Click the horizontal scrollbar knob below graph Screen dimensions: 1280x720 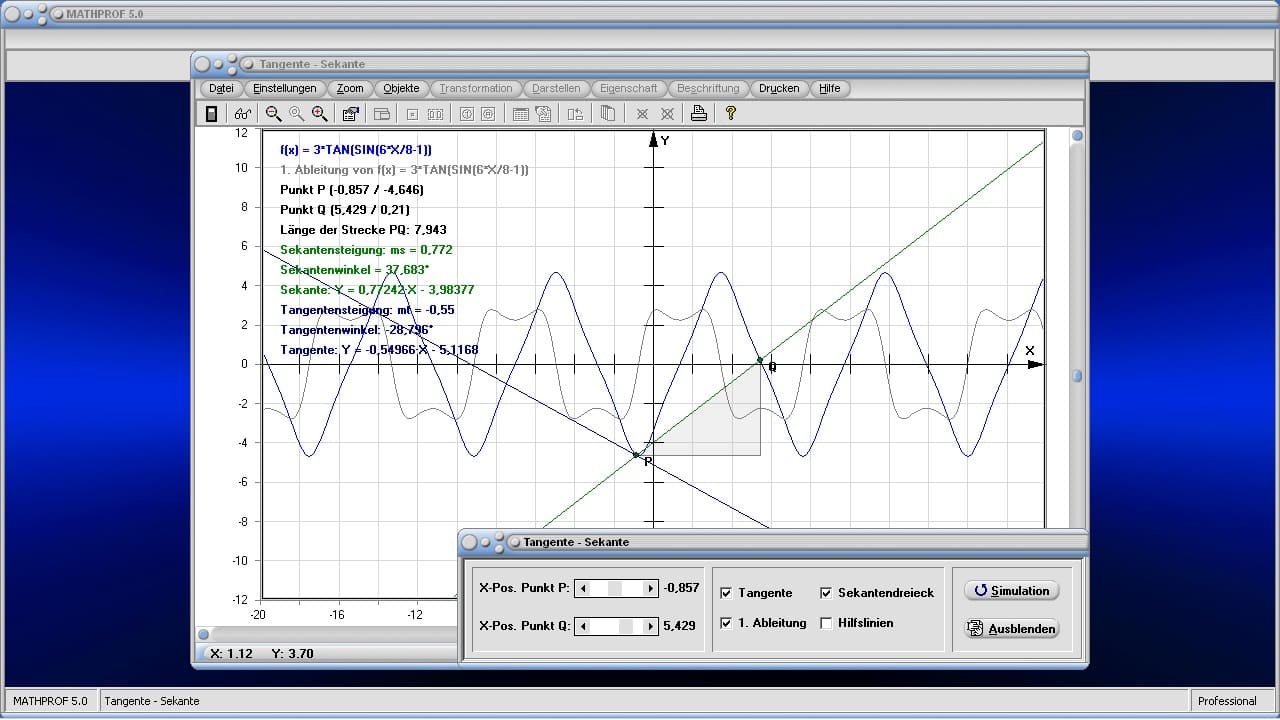click(x=203, y=634)
